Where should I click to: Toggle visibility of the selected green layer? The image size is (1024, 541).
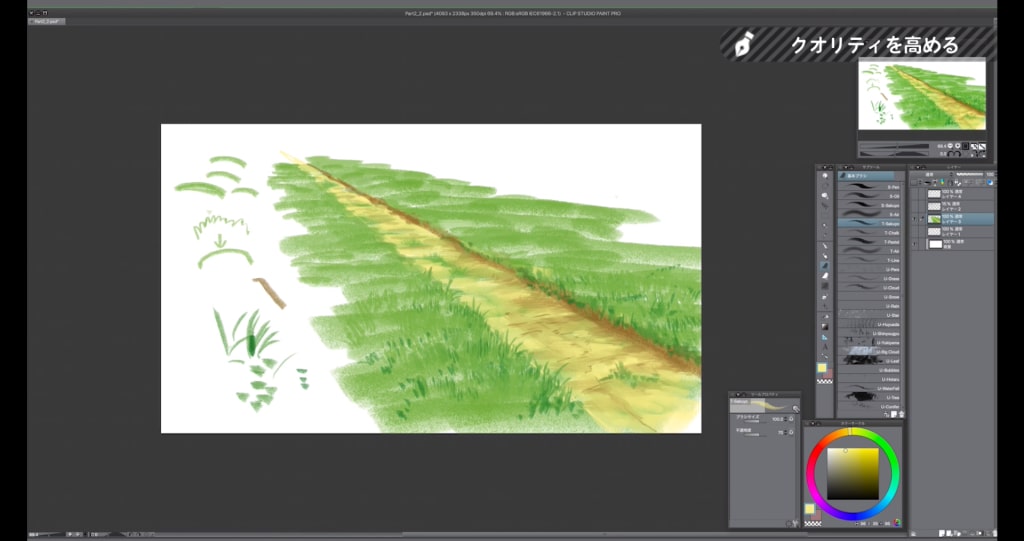point(915,217)
